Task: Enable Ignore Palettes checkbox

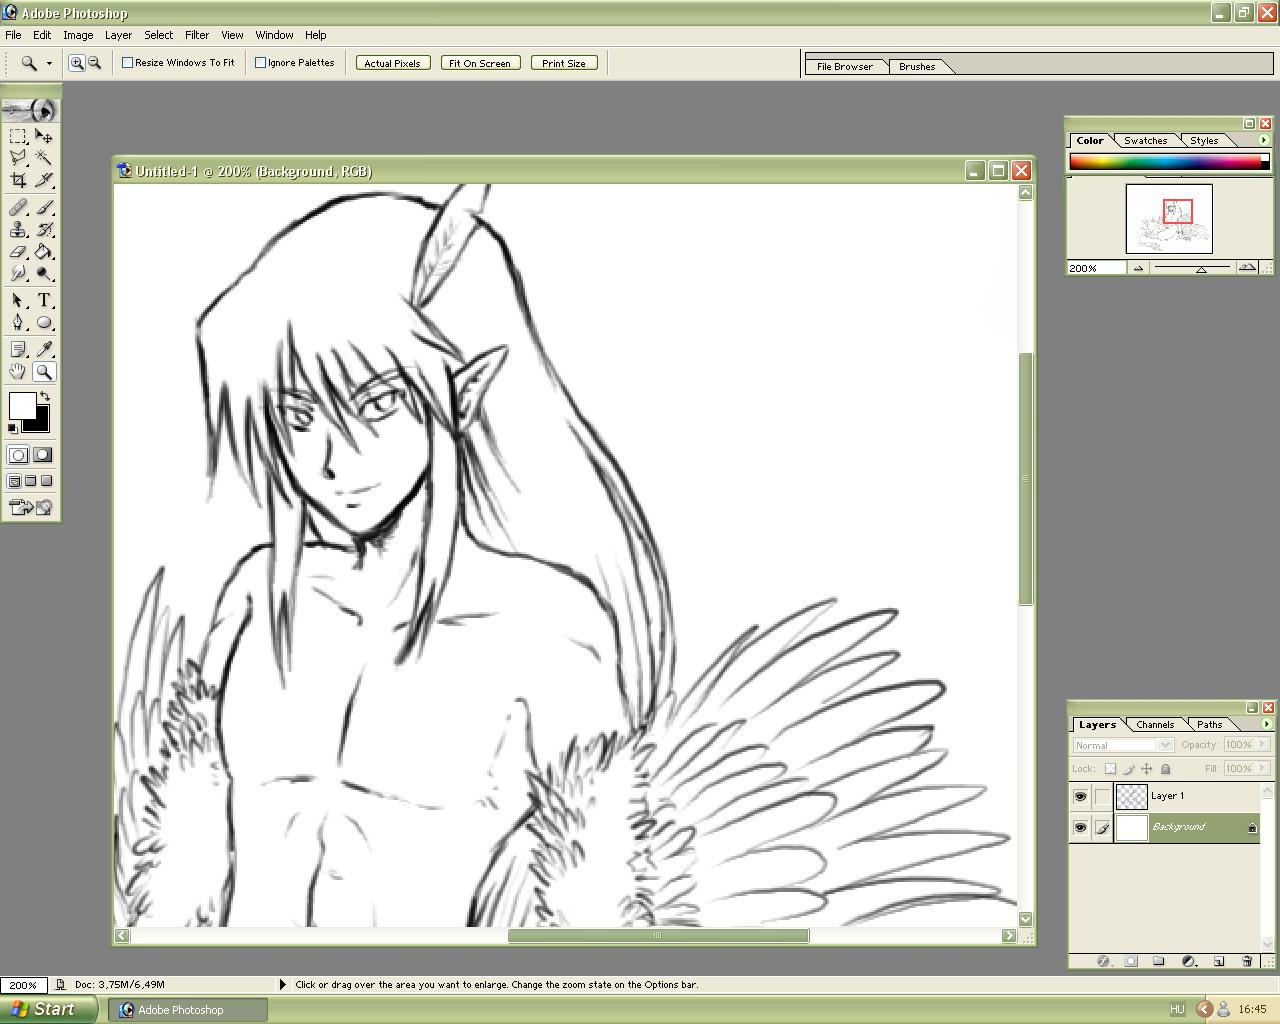Action: [x=261, y=62]
